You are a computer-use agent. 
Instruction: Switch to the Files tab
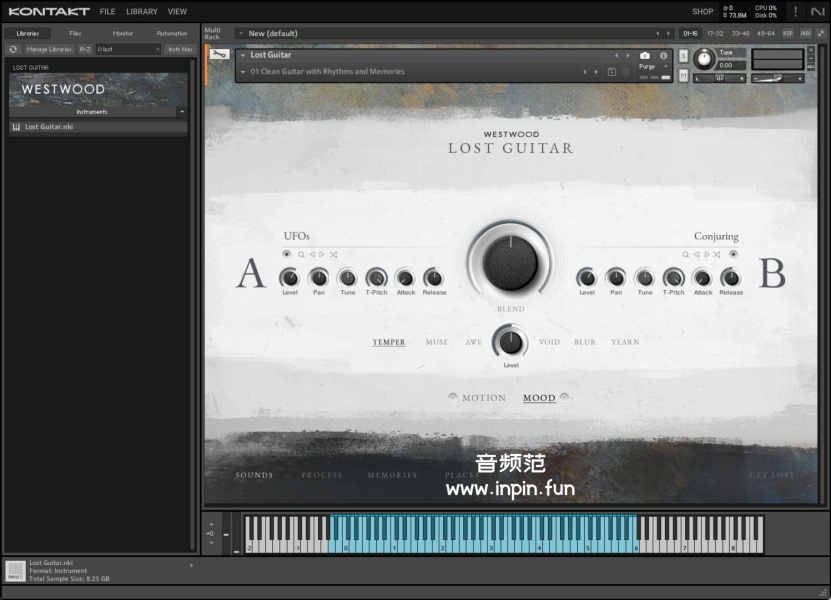[75, 33]
